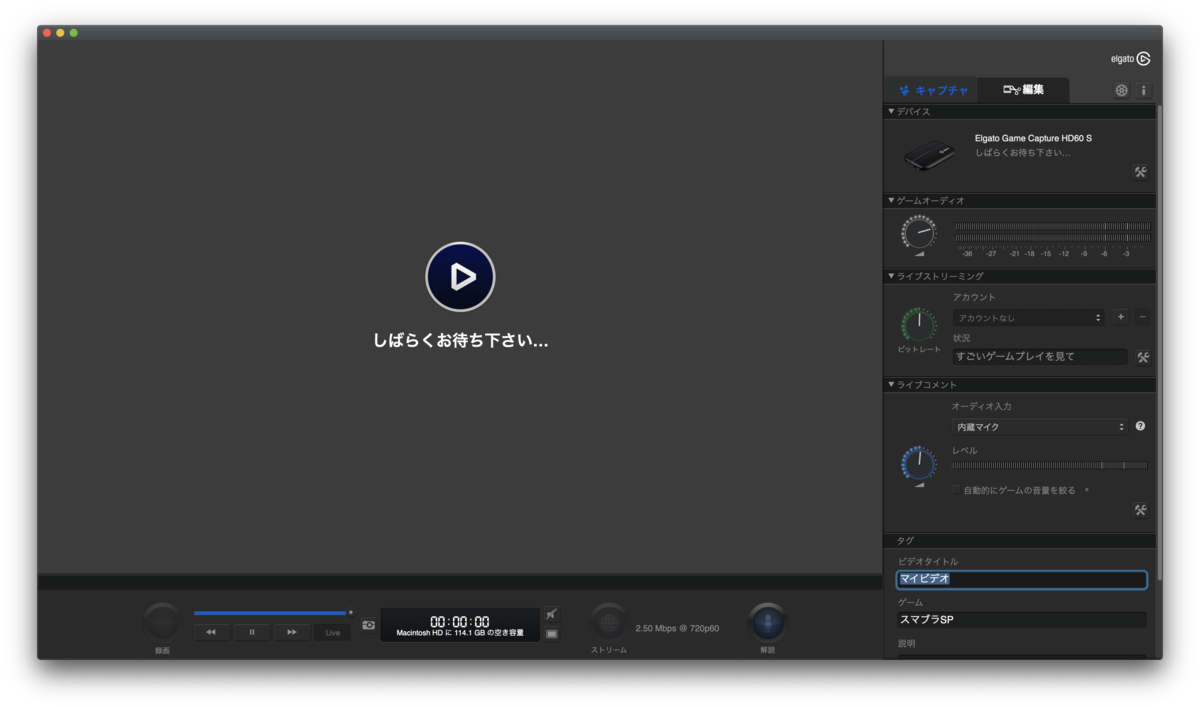1200x709 pixels.
Task: Open the help icon next to audio input
Action: (x=1140, y=426)
